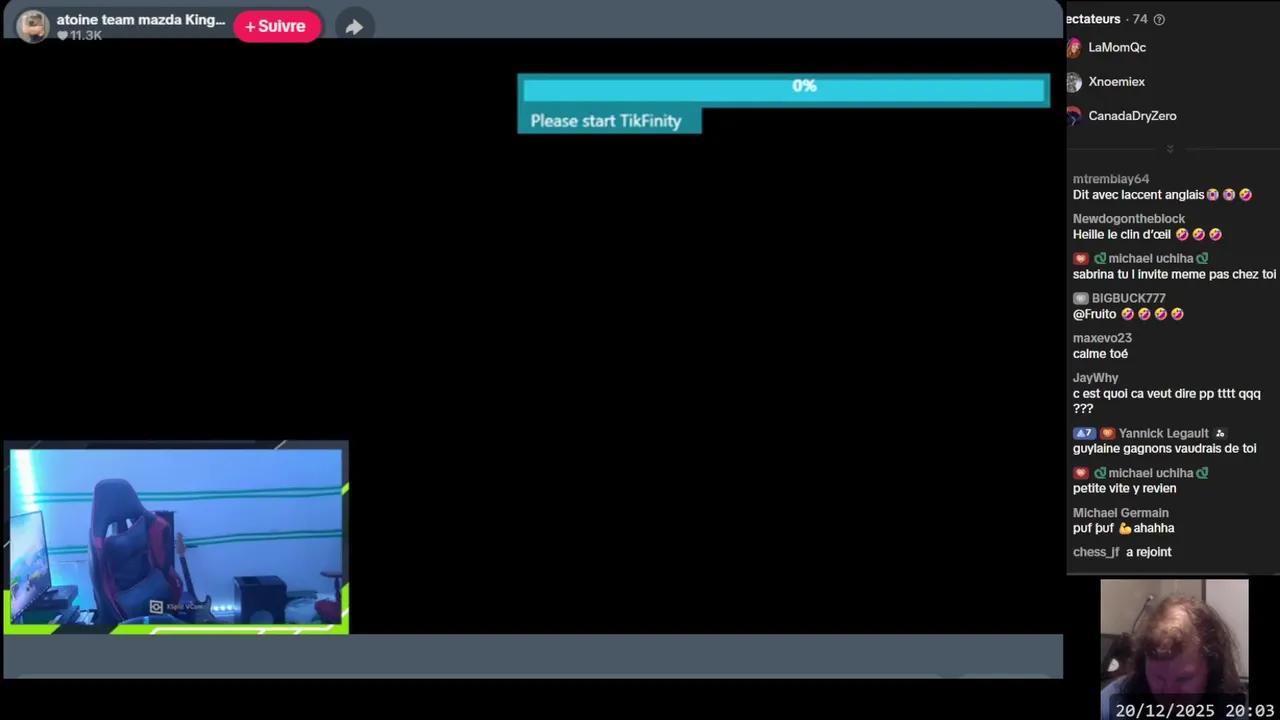This screenshot has height=720, width=1280.
Task: Click the message 'sabrina tu l invite meme pas chez toi'
Action: pyautogui.click(x=1175, y=274)
